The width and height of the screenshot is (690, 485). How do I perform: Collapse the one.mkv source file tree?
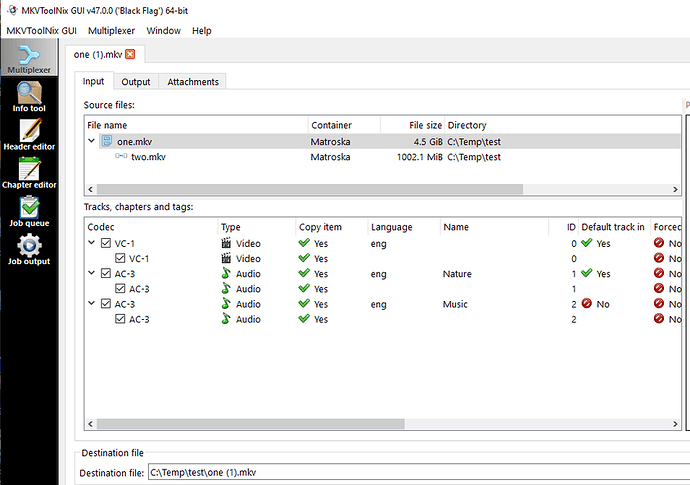pos(92,141)
